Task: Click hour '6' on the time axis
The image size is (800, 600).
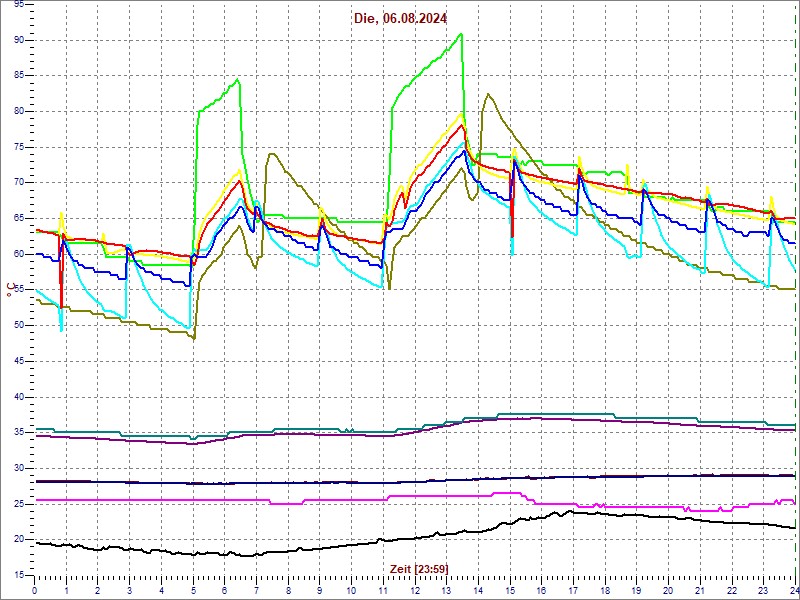Action: (224, 590)
